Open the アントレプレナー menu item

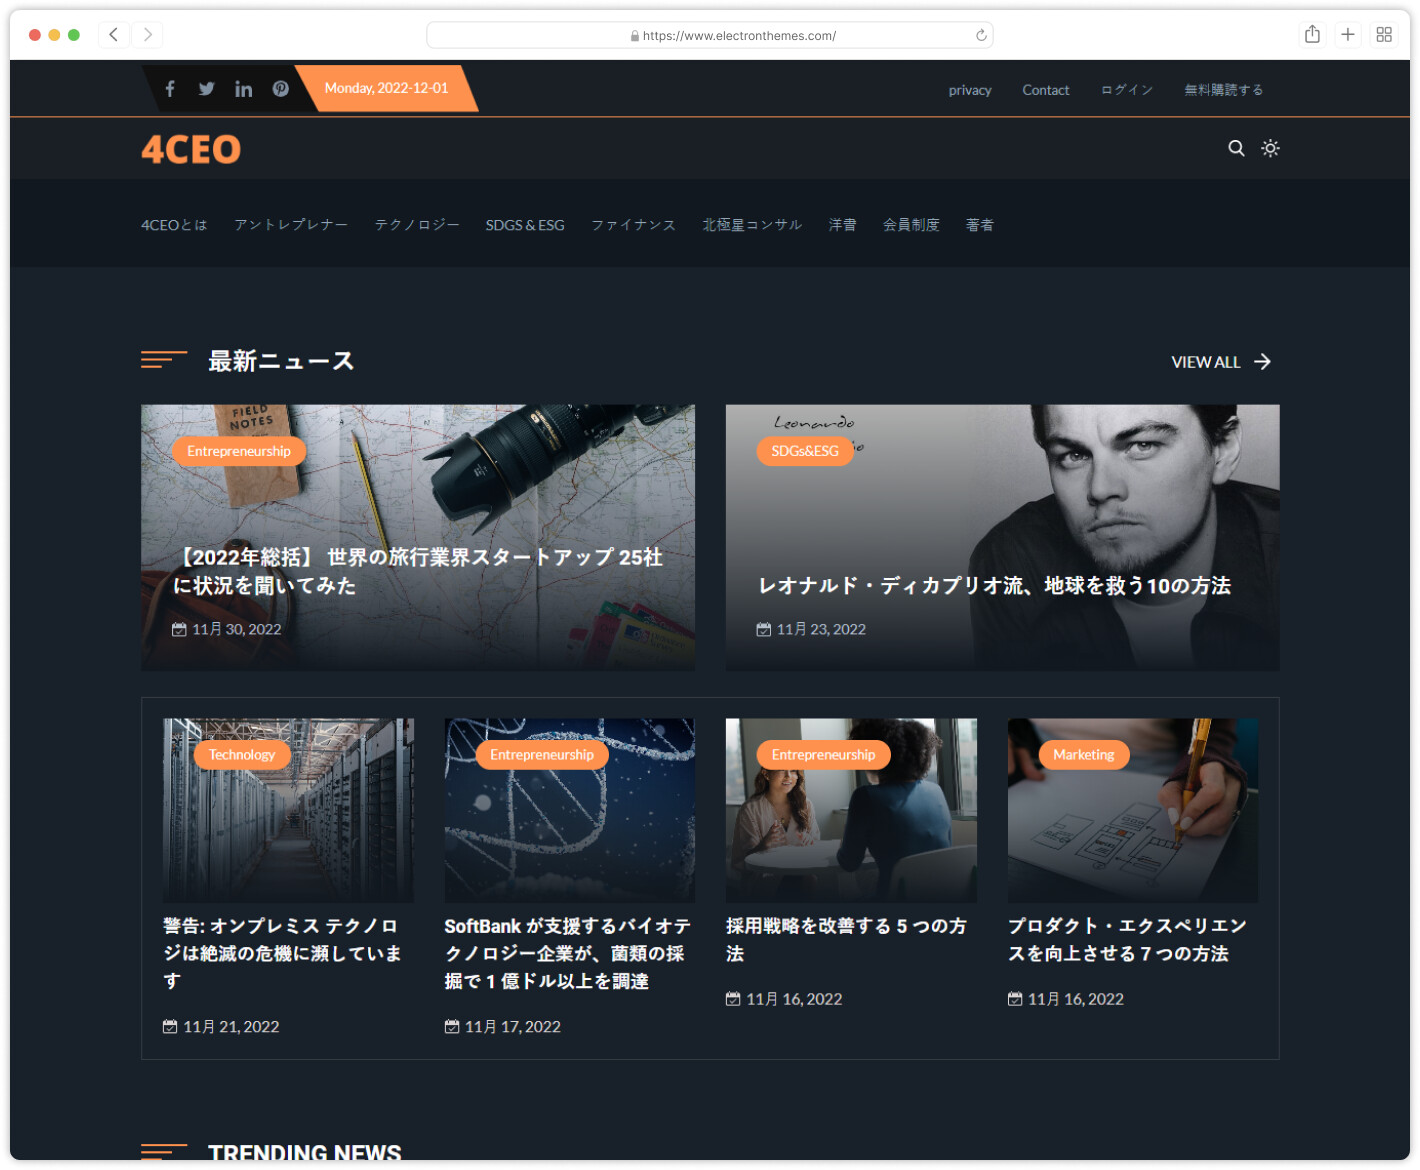[291, 225]
